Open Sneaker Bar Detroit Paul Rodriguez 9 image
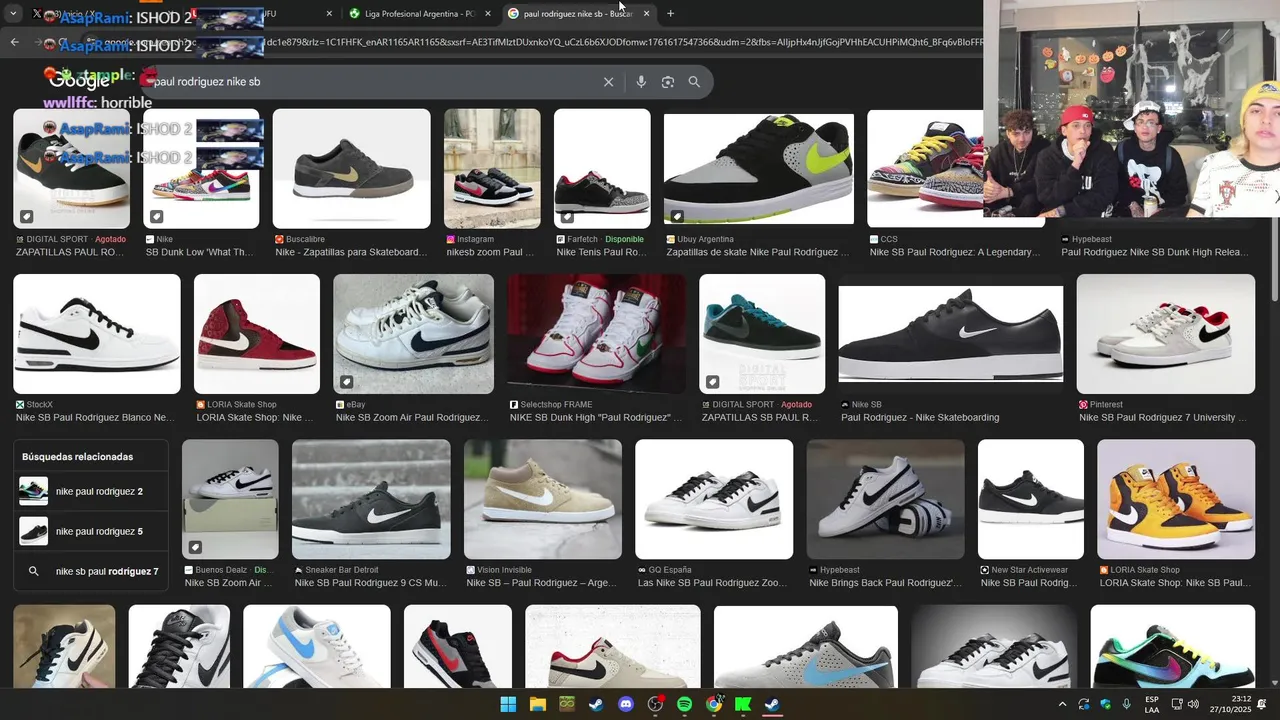Screen dimensions: 1280x720 point(371,499)
